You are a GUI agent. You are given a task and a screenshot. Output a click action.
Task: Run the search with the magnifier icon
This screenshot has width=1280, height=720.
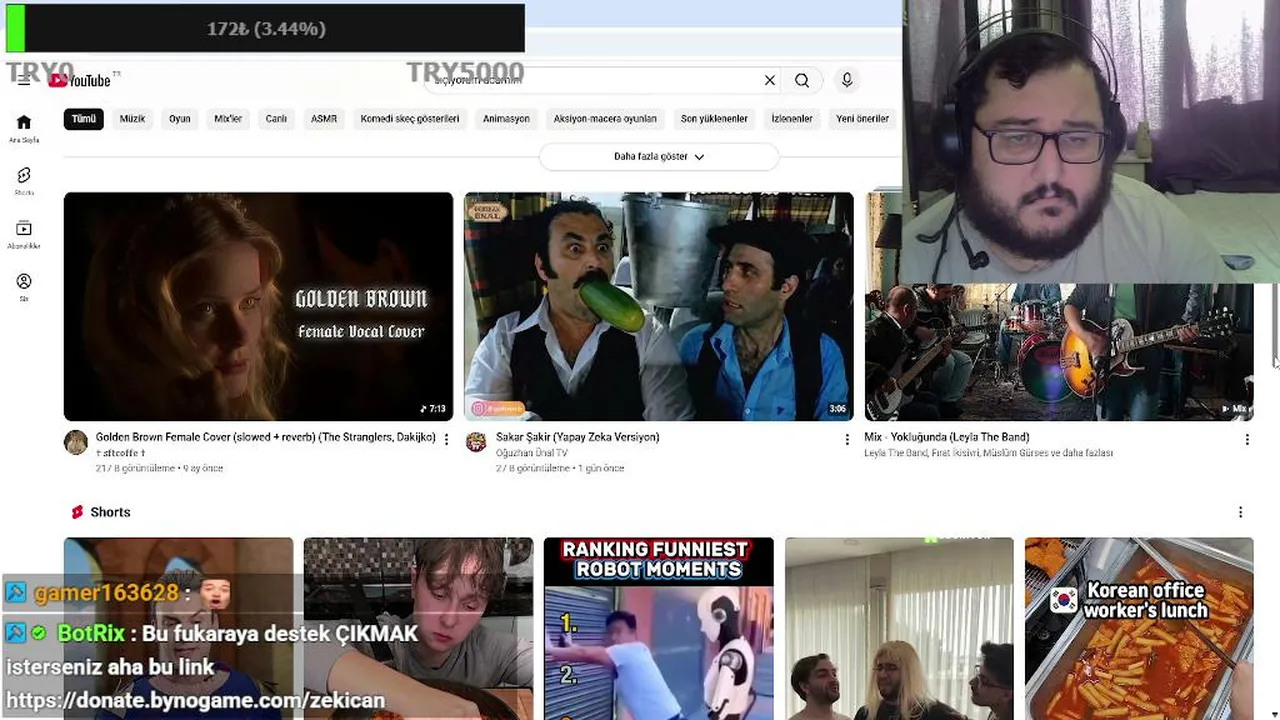pos(802,80)
